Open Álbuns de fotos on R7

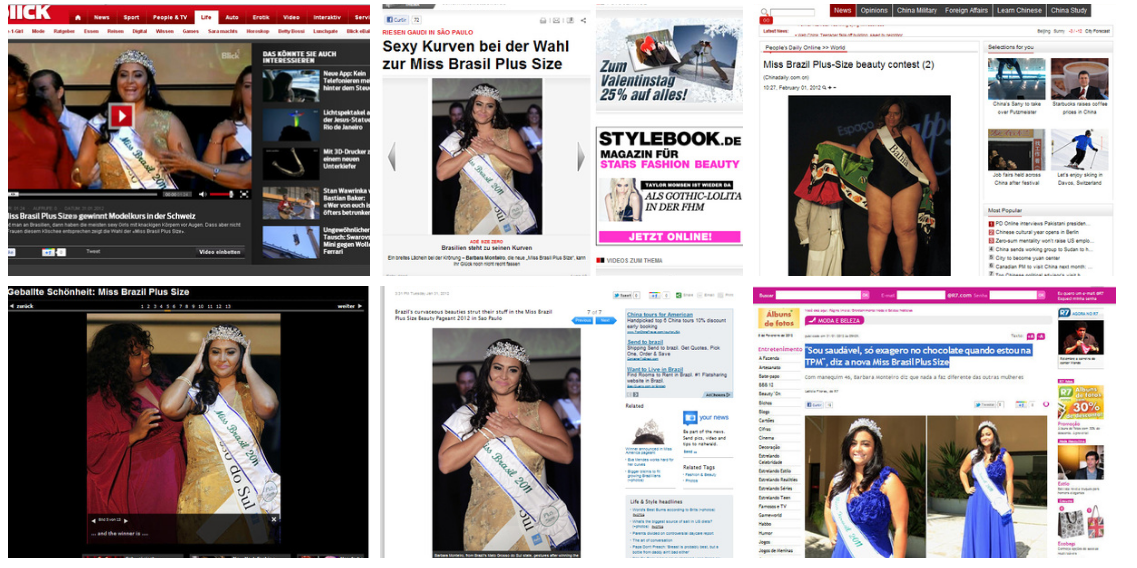[779, 318]
